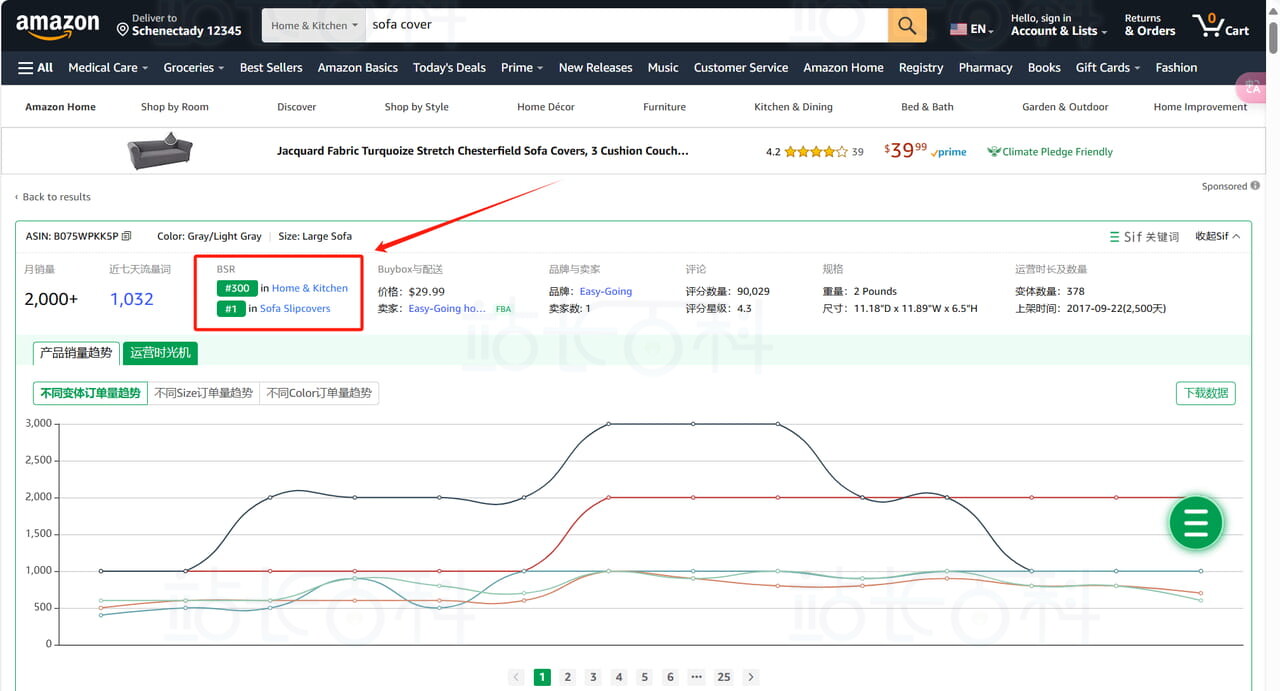Click in the sofa cover search field
Viewport: 1280px width, 691px height.
coord(626,25)
